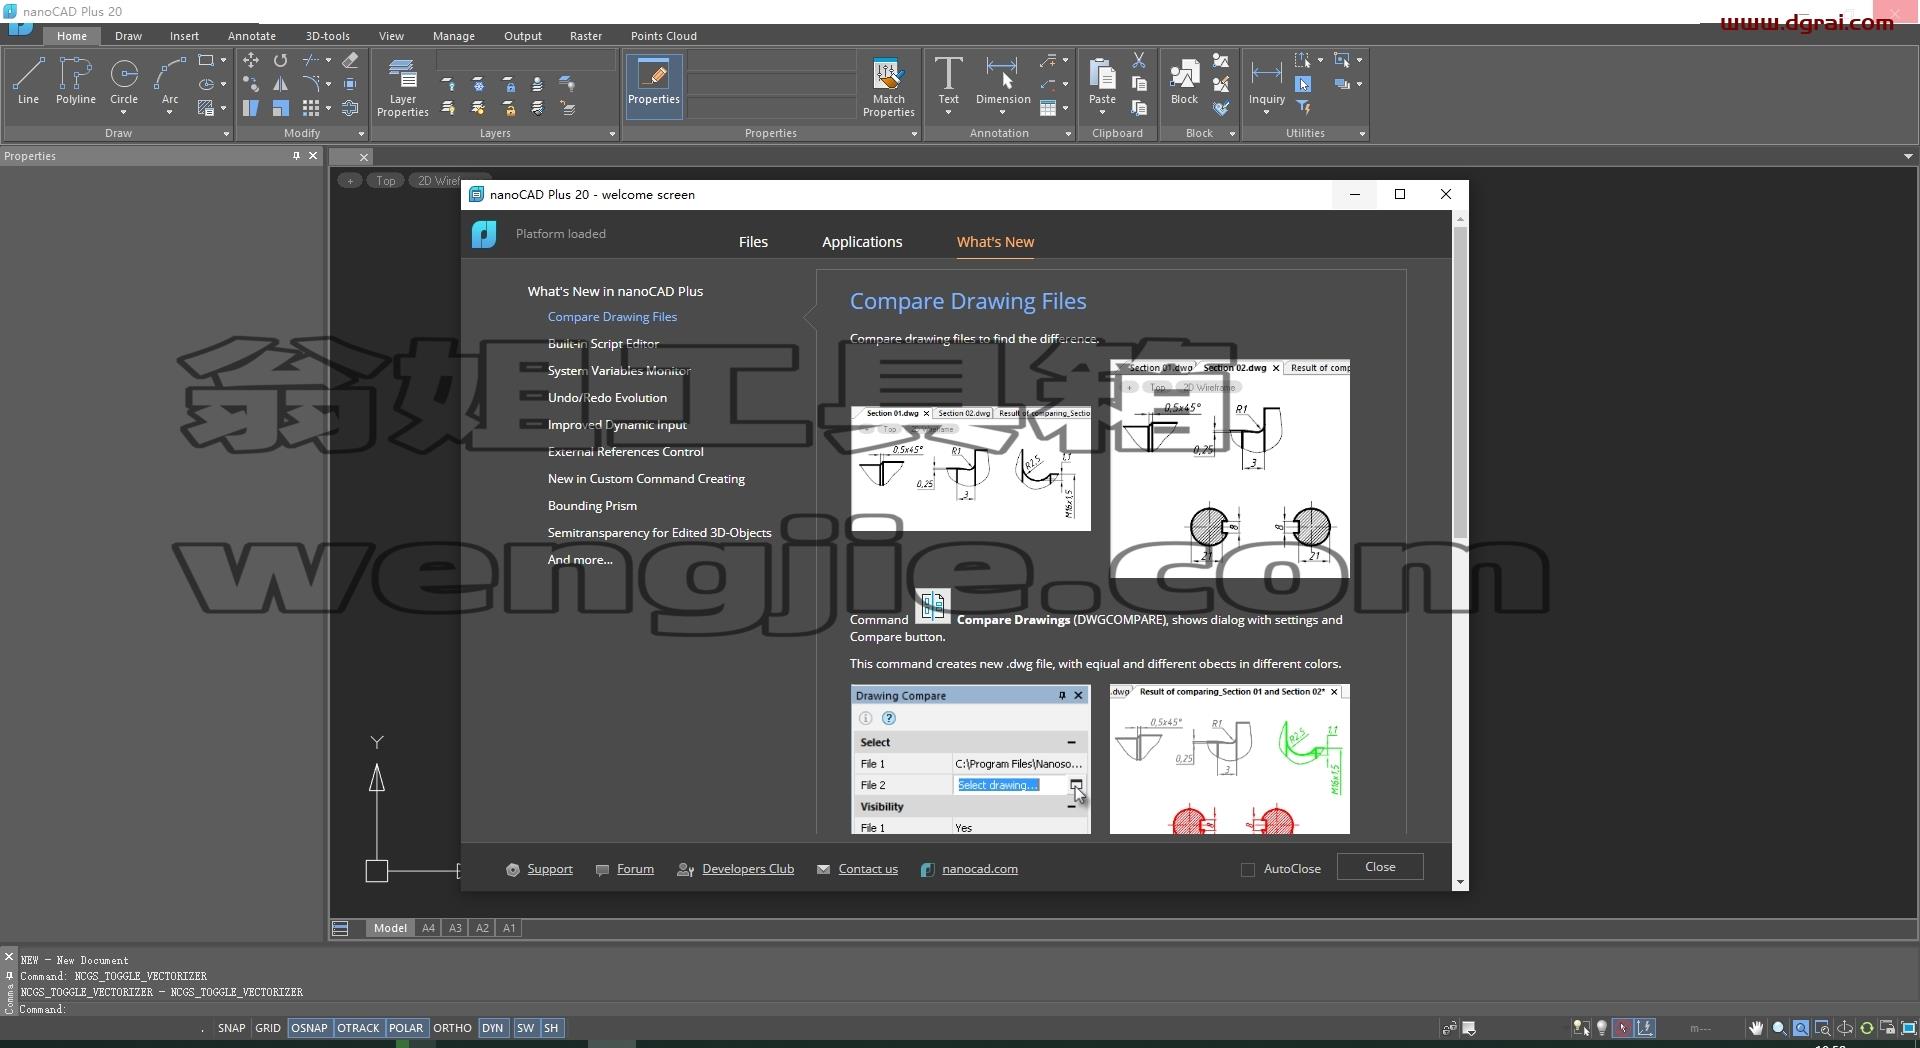Toggle OSNAP in status bar
1920x1048 pixels.
pos(309,1028)
